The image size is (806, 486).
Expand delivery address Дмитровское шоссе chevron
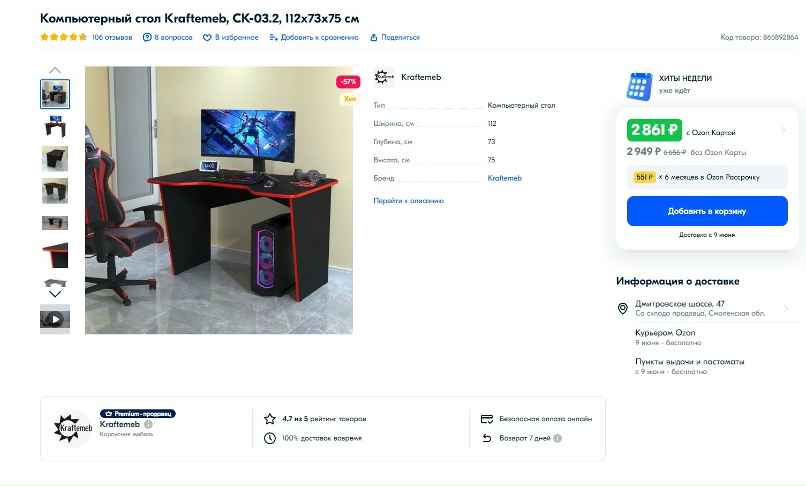point(785,309)
